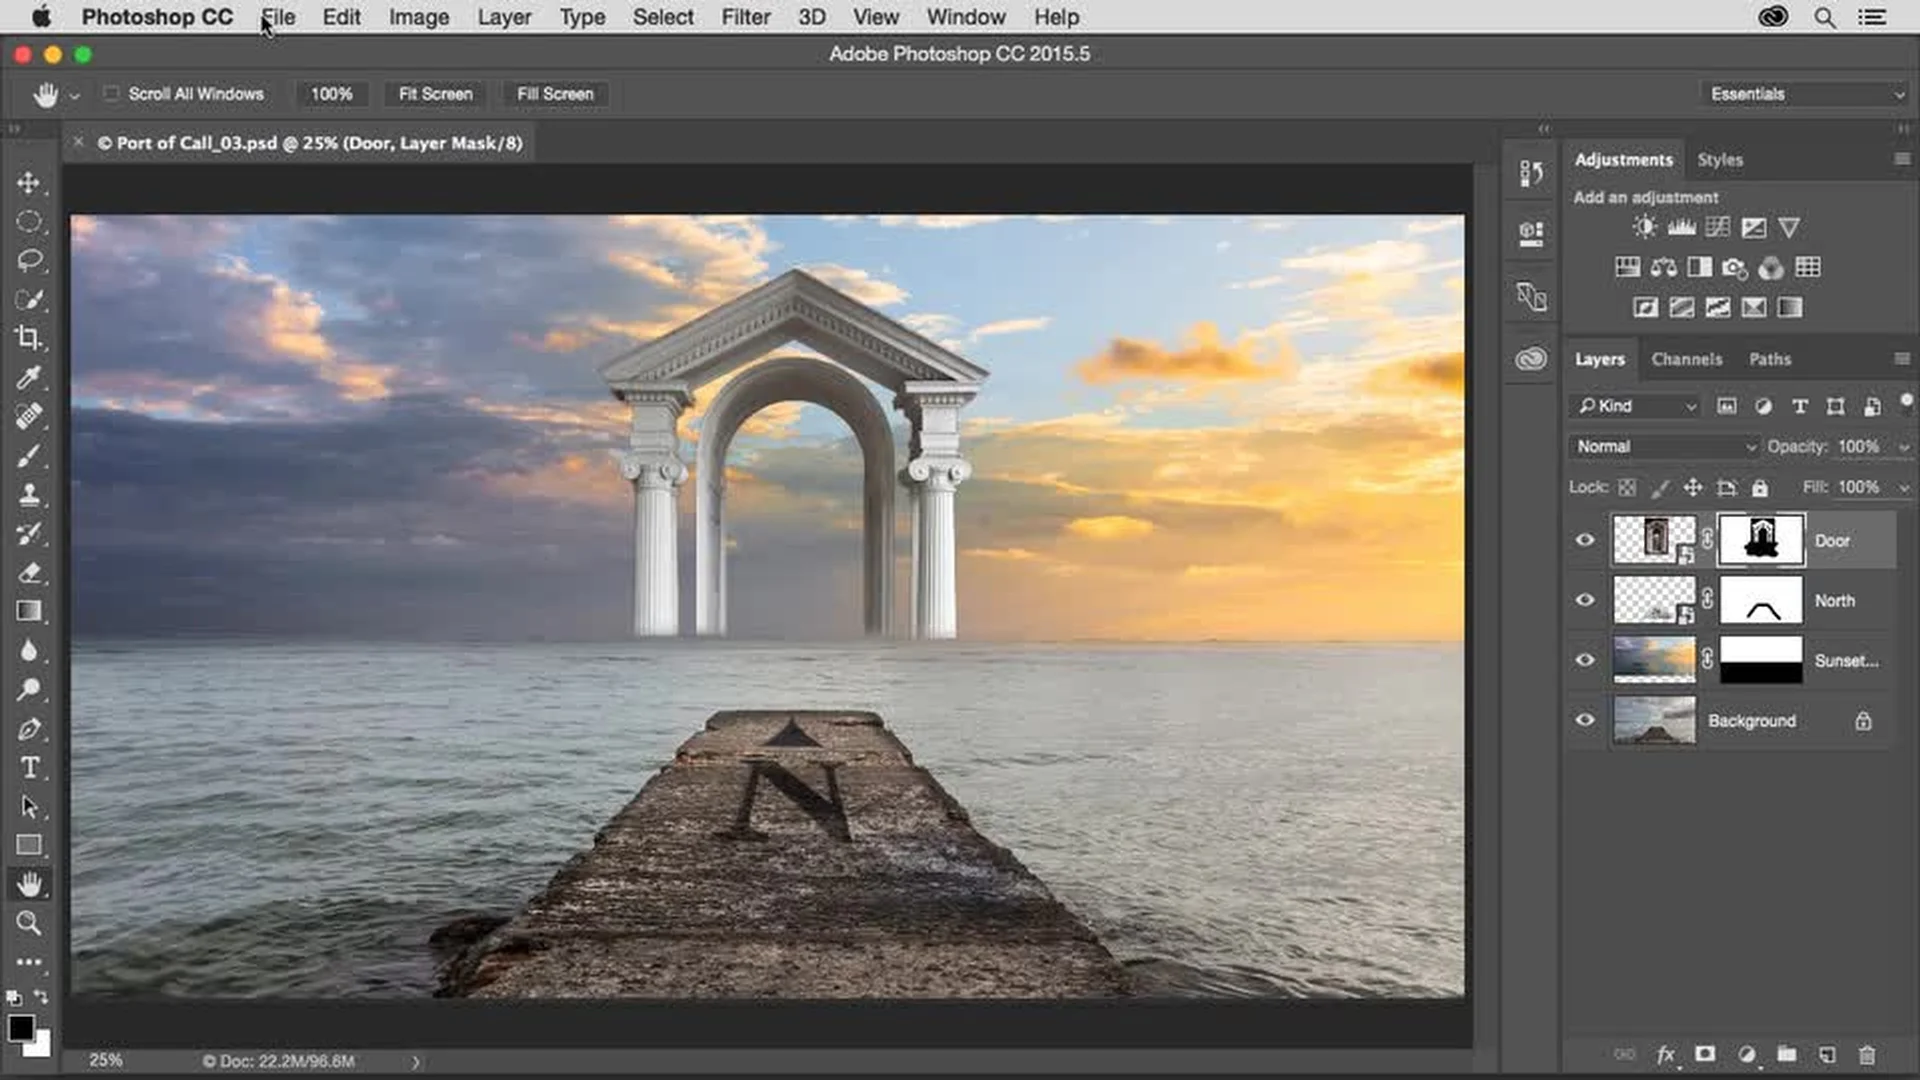
Task: Click the delete layer trash icon
Action: 1866,1054
